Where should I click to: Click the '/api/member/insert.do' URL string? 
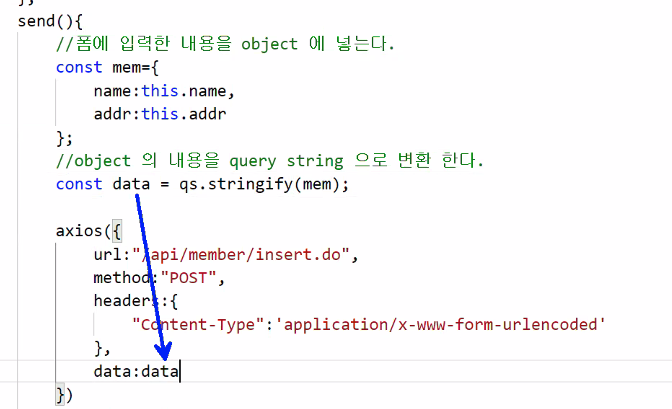pyautogui.click(x=241, y=255)
